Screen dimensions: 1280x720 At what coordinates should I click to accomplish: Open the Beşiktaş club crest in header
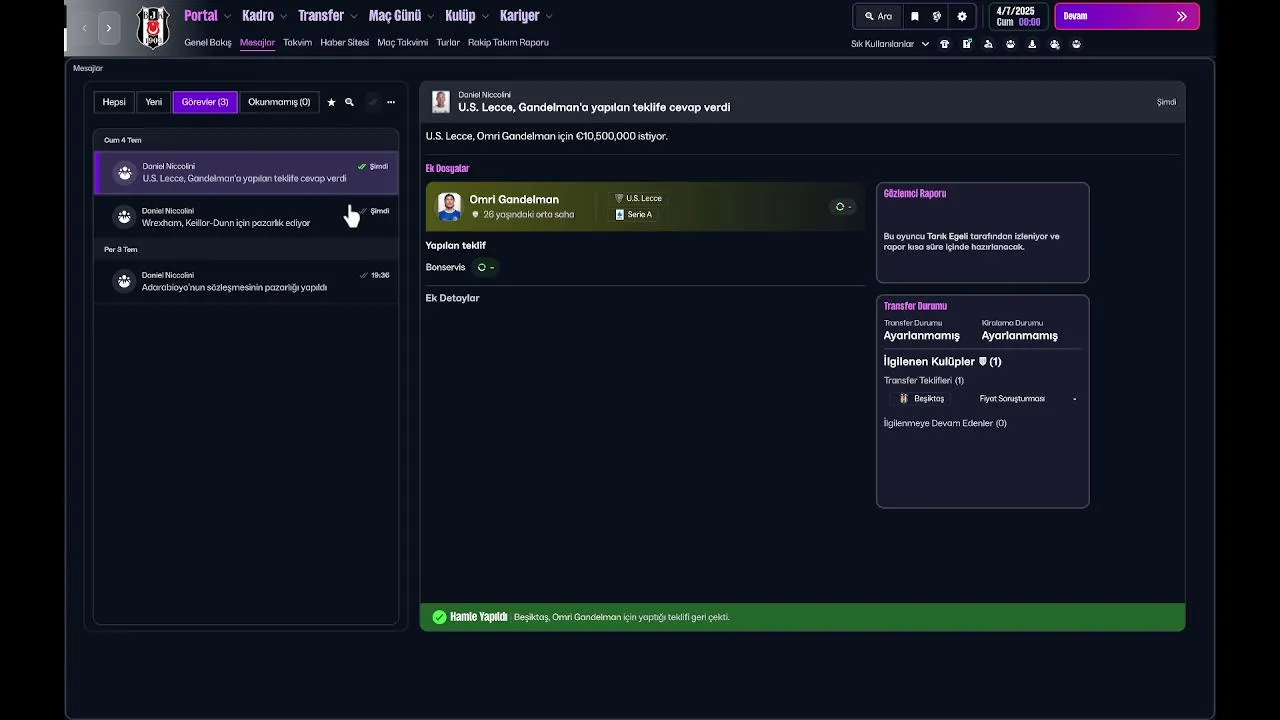tap(153, 27)
